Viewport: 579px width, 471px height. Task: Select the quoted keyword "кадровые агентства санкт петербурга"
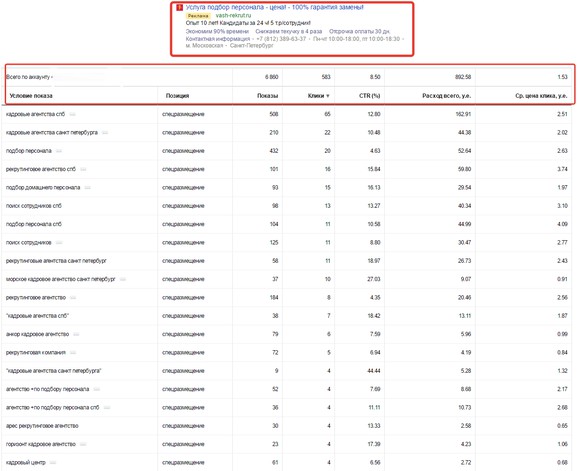click(x=54, y=371)
